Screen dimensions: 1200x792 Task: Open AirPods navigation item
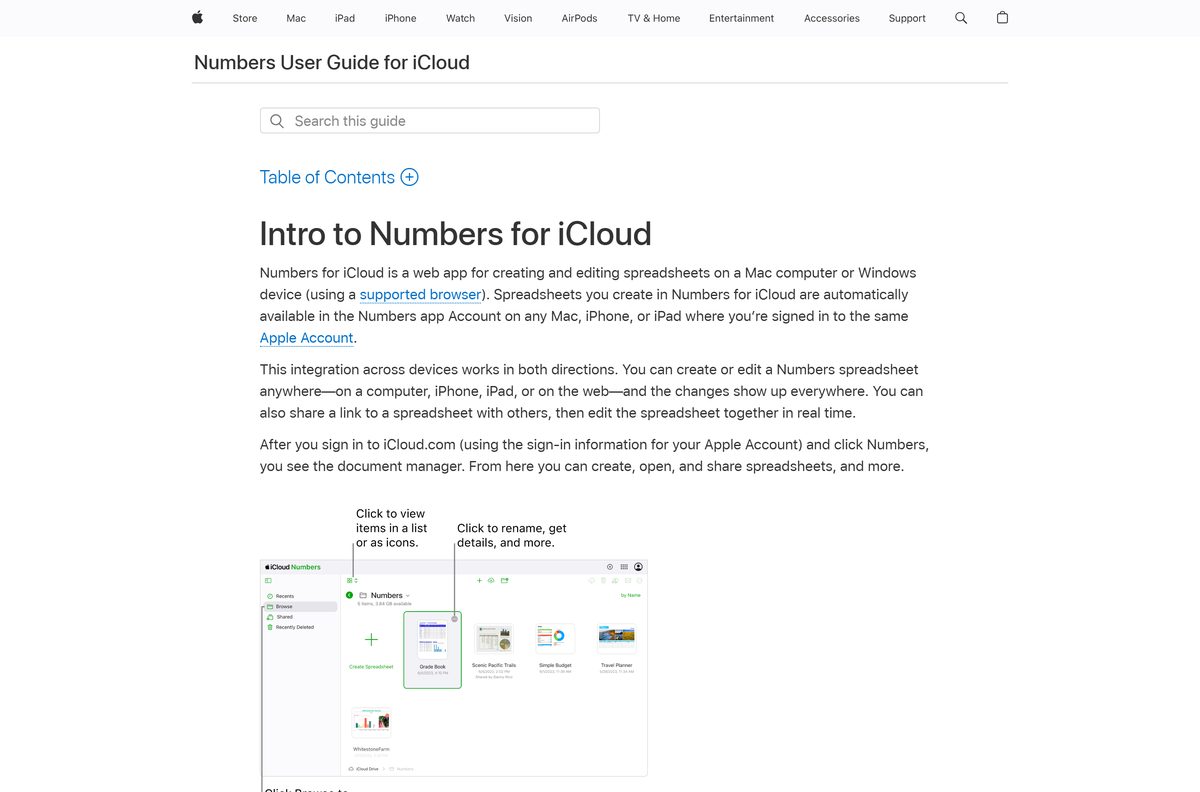pos(579,18)
